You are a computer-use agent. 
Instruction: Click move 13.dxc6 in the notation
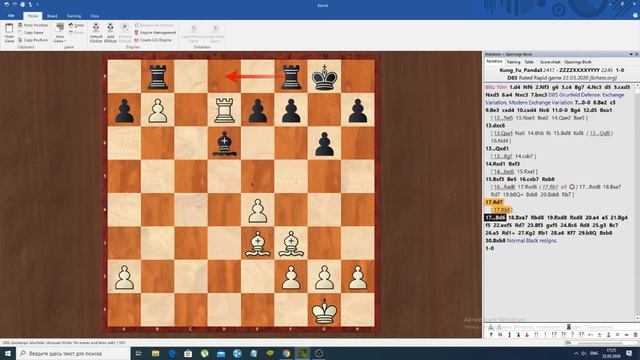(495, 125)
